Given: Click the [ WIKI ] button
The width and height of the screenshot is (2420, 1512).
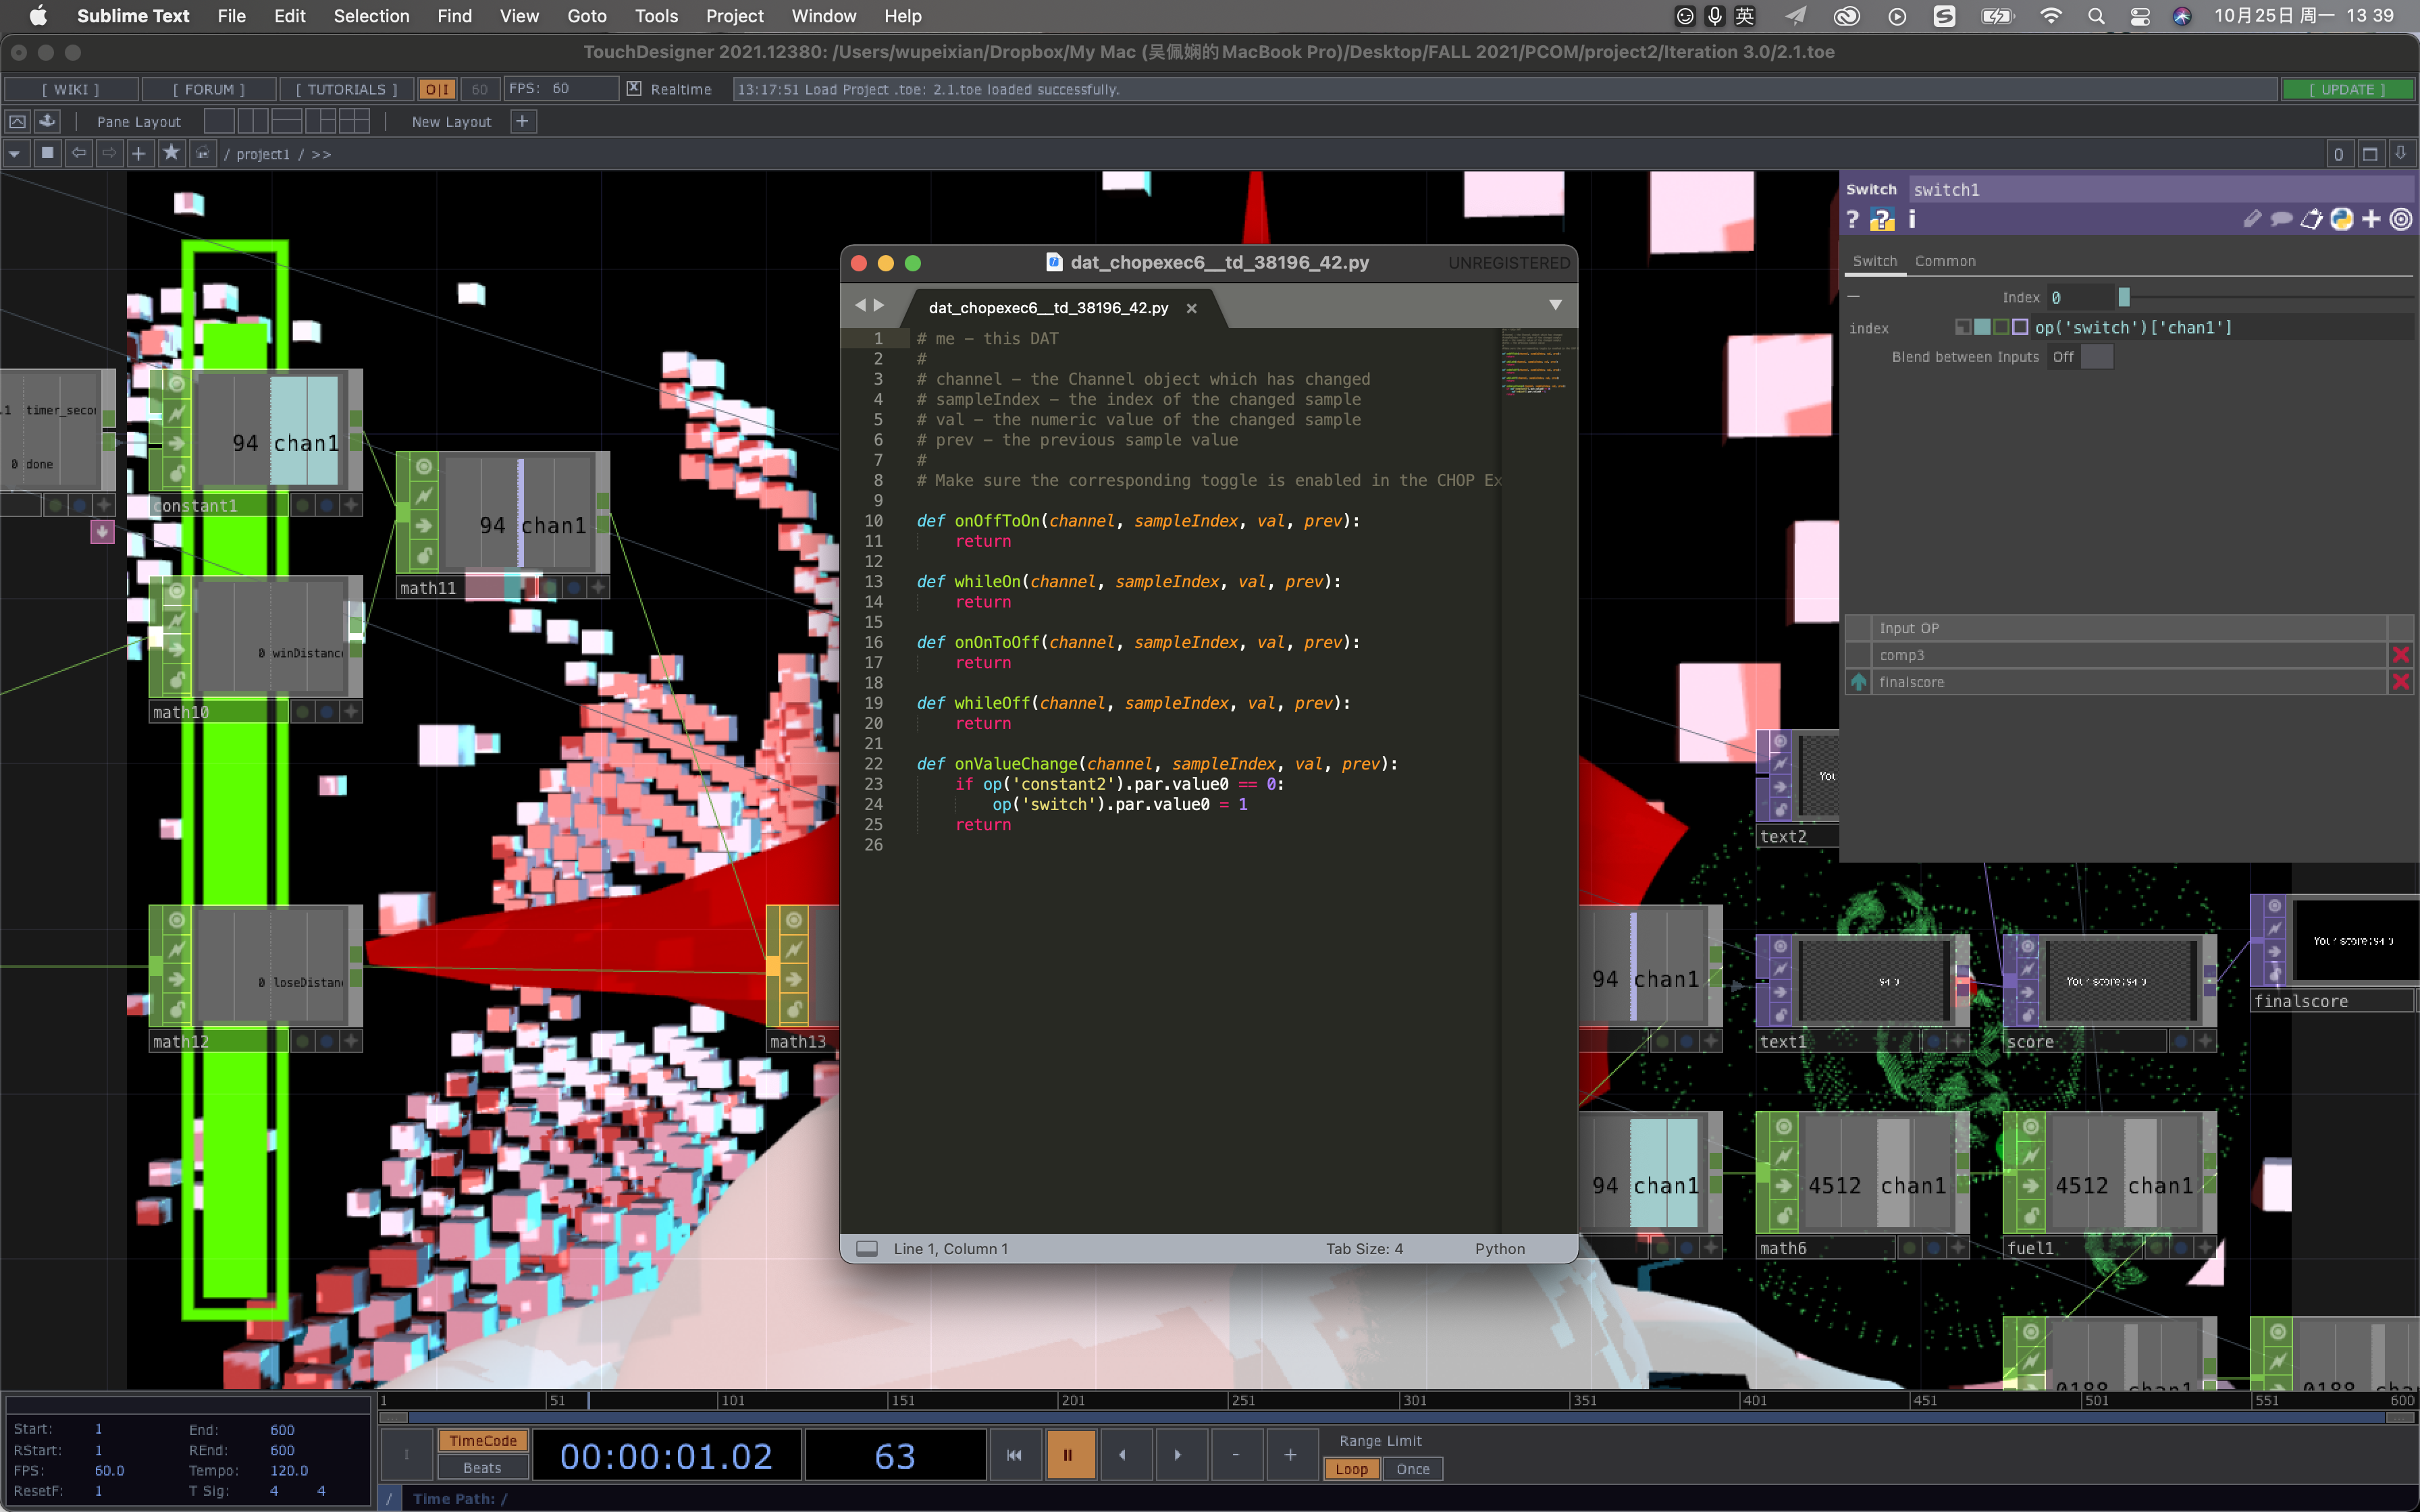Looking at the screenshot, I should coord(70,89).
